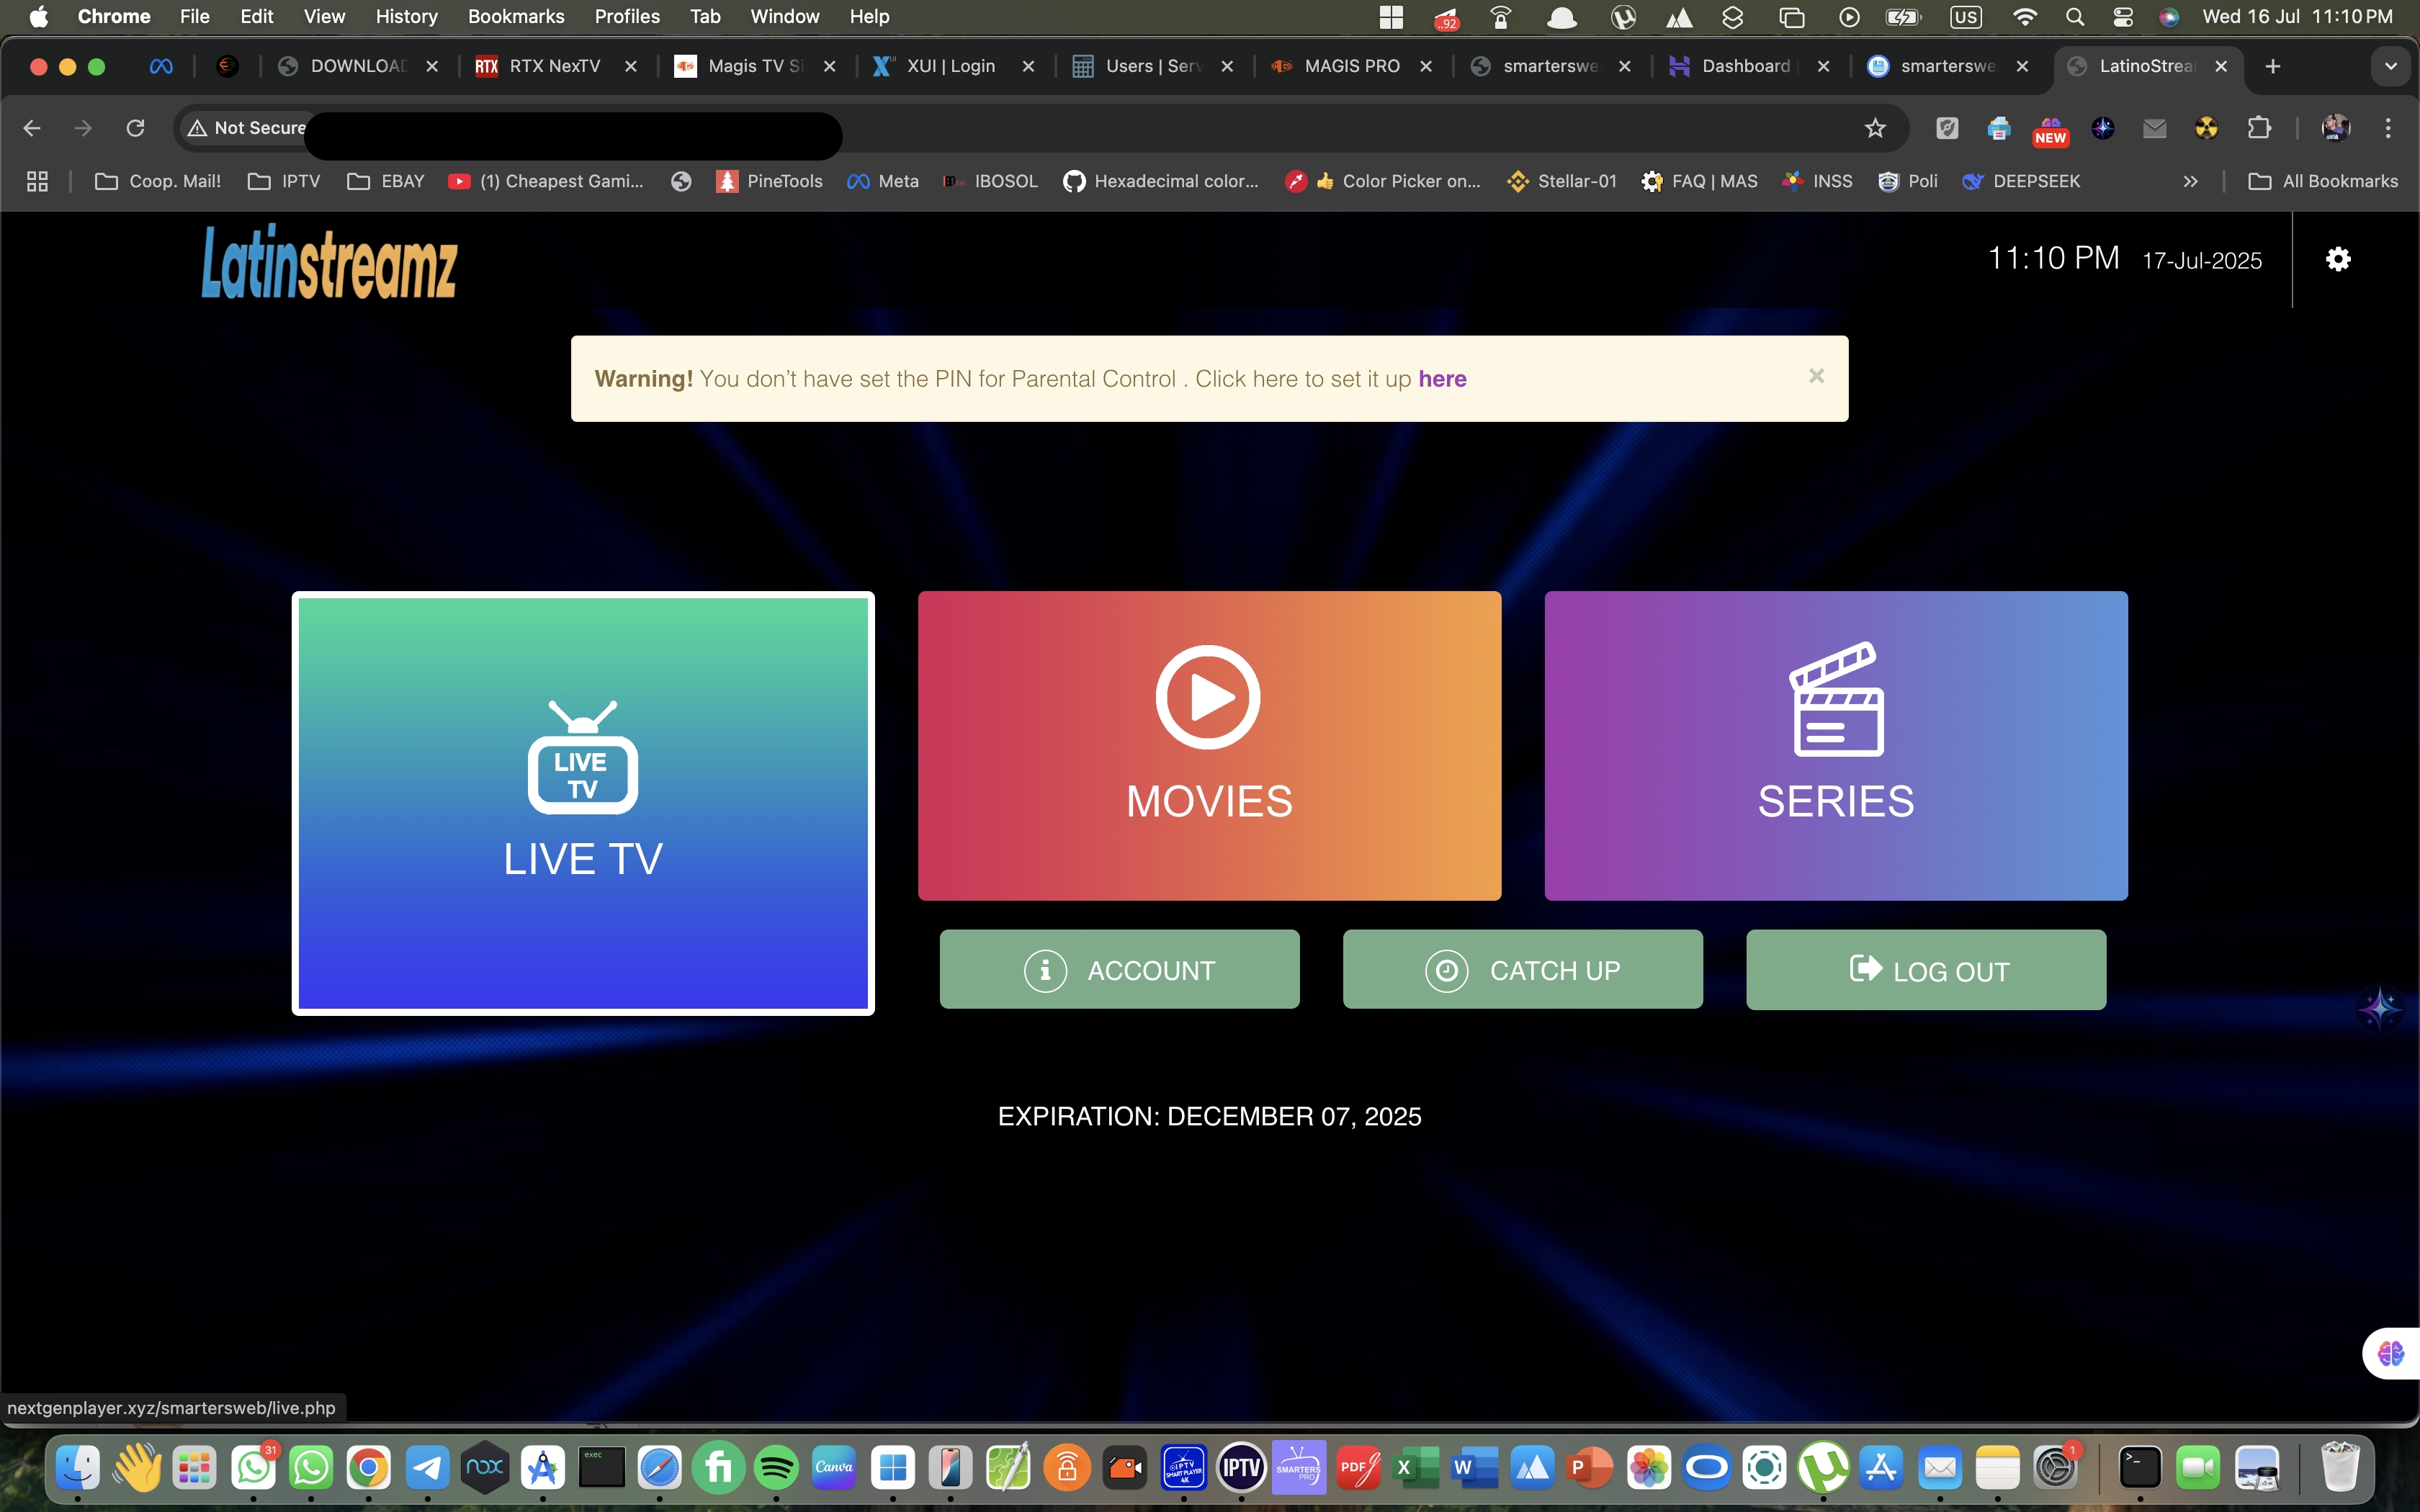Expand hidden bookmarks with the chevron
The width and height of the screenshot is (2420, 1512).
[x=2190, y=181]
